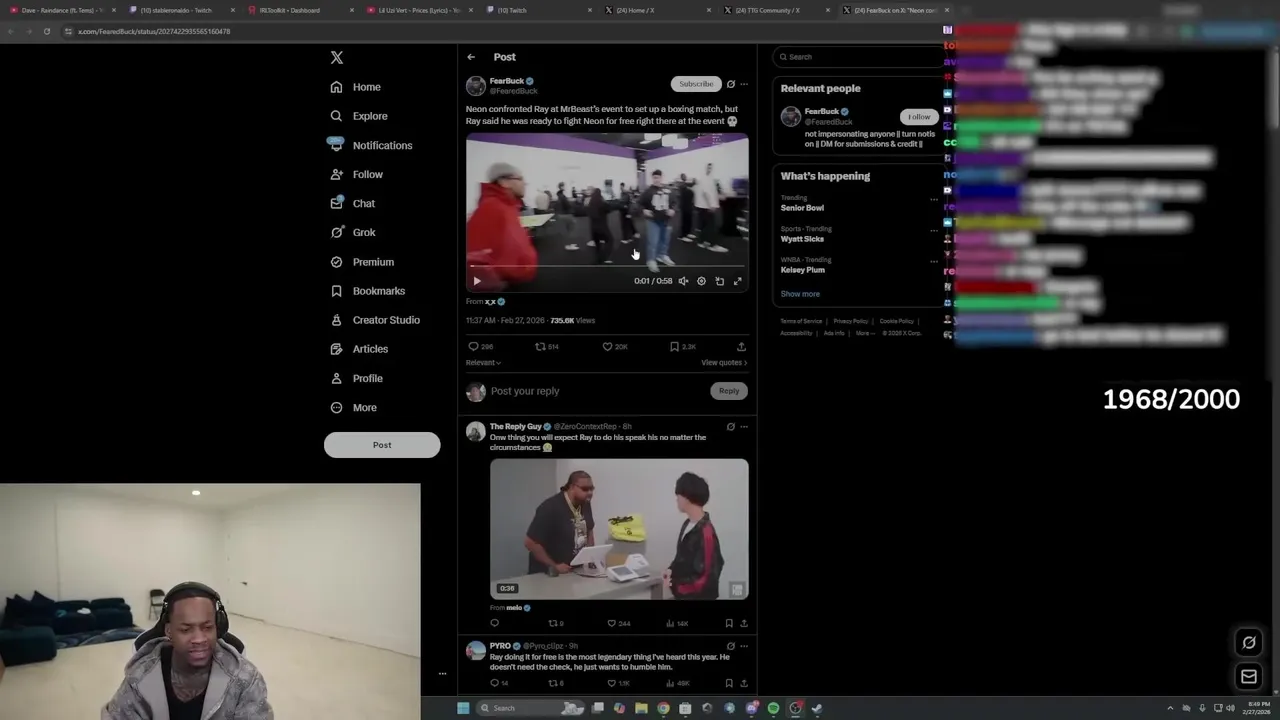This screenshot has width=1280, height=720.
Task: Open Windows Start menu
Action: tap(463, 708)
